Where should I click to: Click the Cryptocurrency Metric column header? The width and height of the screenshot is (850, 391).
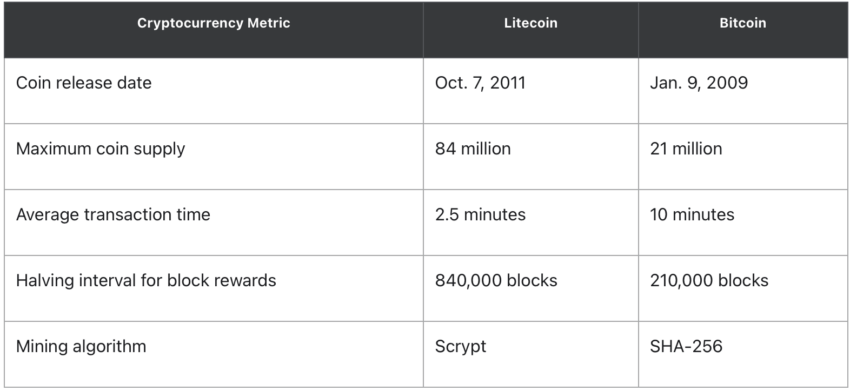214,23
